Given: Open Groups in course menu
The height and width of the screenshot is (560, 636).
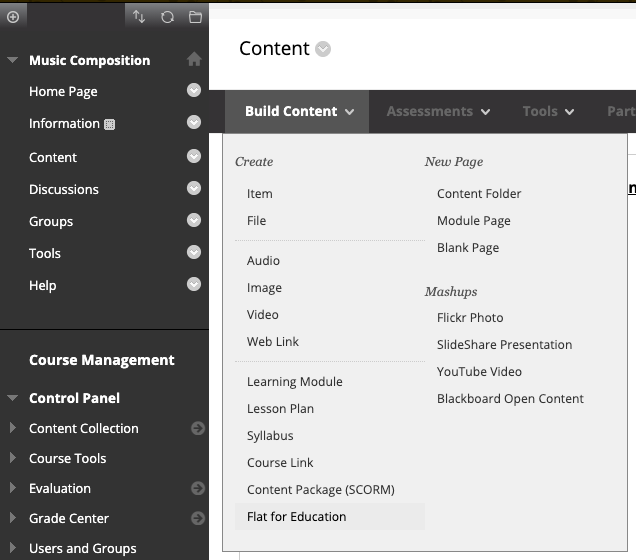Looking at the screenshot, I should pyautogui.click(x=51, y=222).
